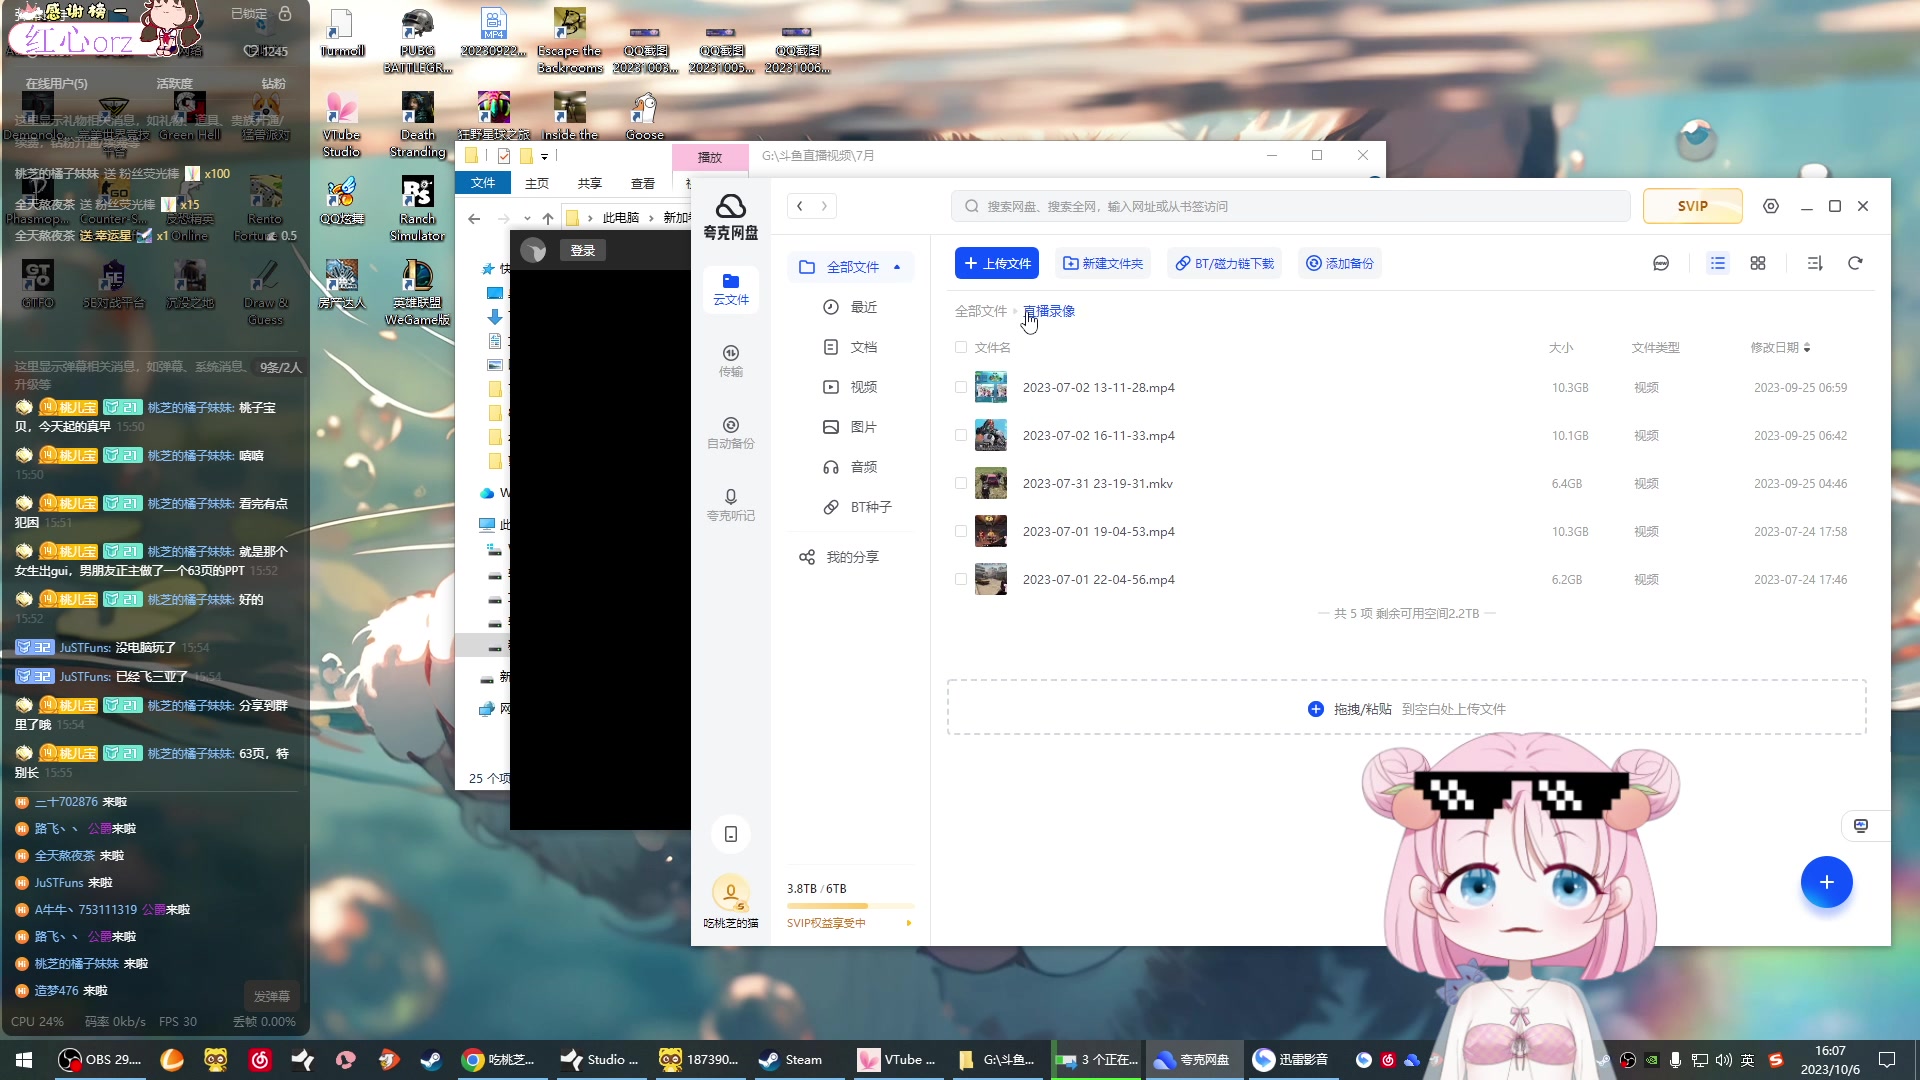This screenshot has height=1080, width=1920.
Task: Open the 传输 transfer sidebar icon
Action: click(730, 361)
